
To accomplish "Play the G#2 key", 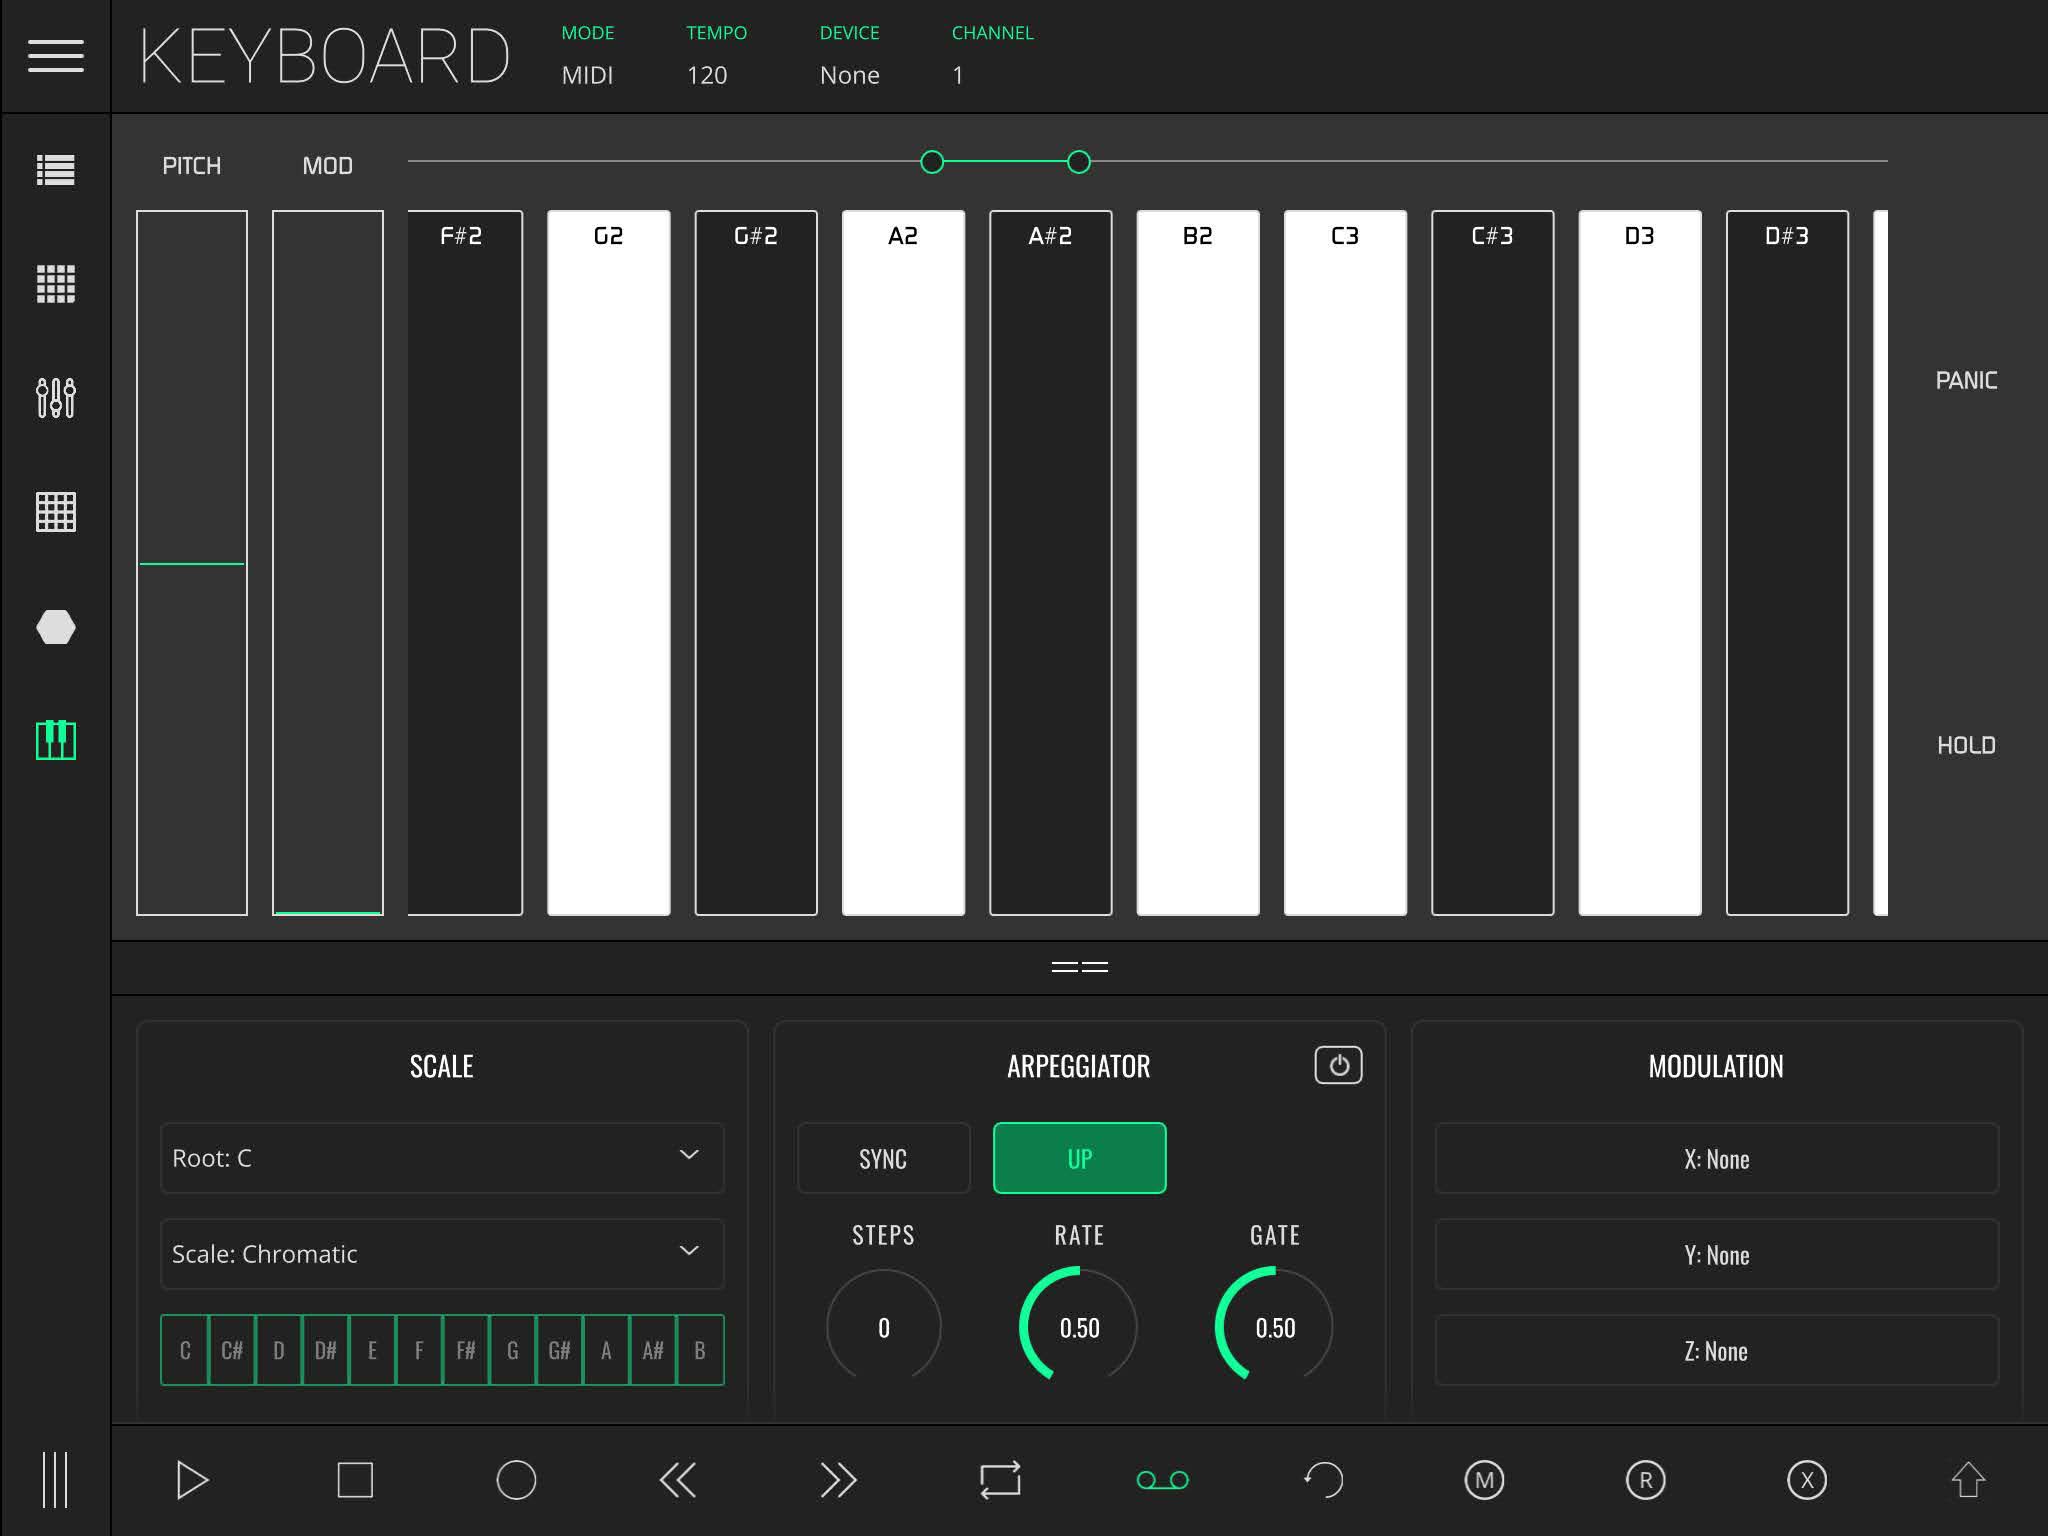I will (x=755, y=563).
